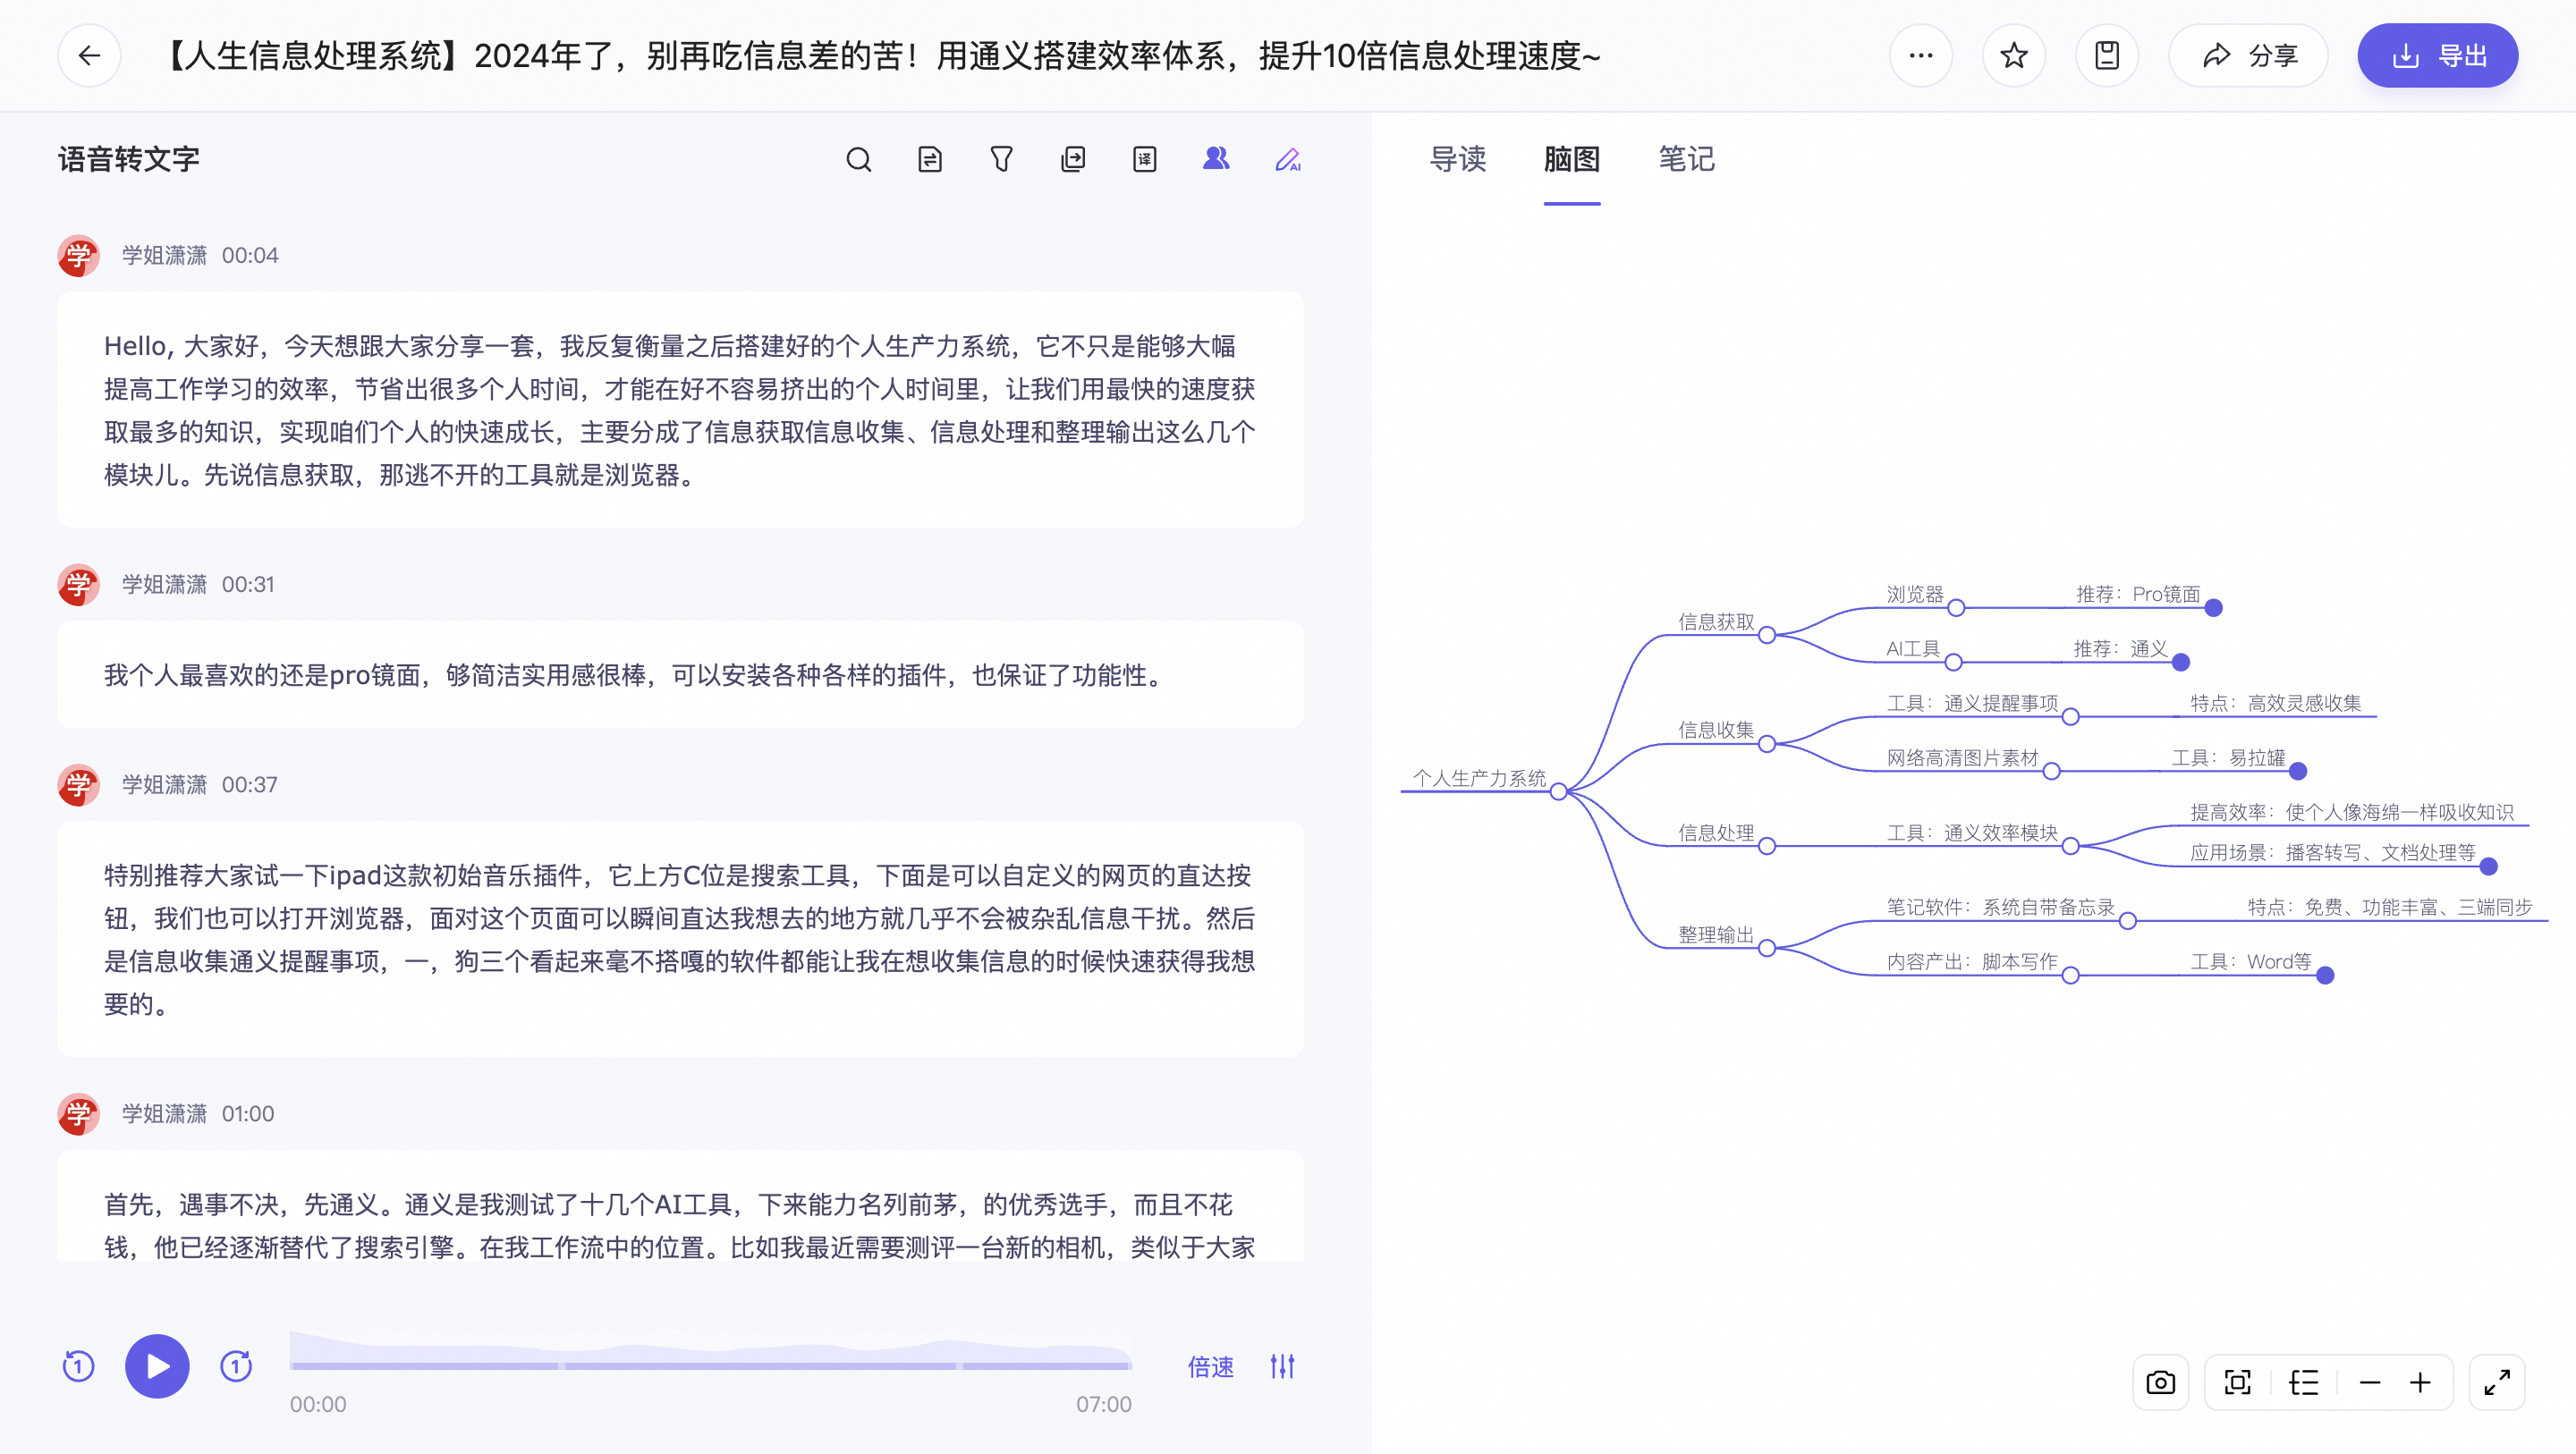Viewport: 2576px width, 1454px height.
Task: Collapse the 整理输出 branch node
Action: coord(1766,948)
